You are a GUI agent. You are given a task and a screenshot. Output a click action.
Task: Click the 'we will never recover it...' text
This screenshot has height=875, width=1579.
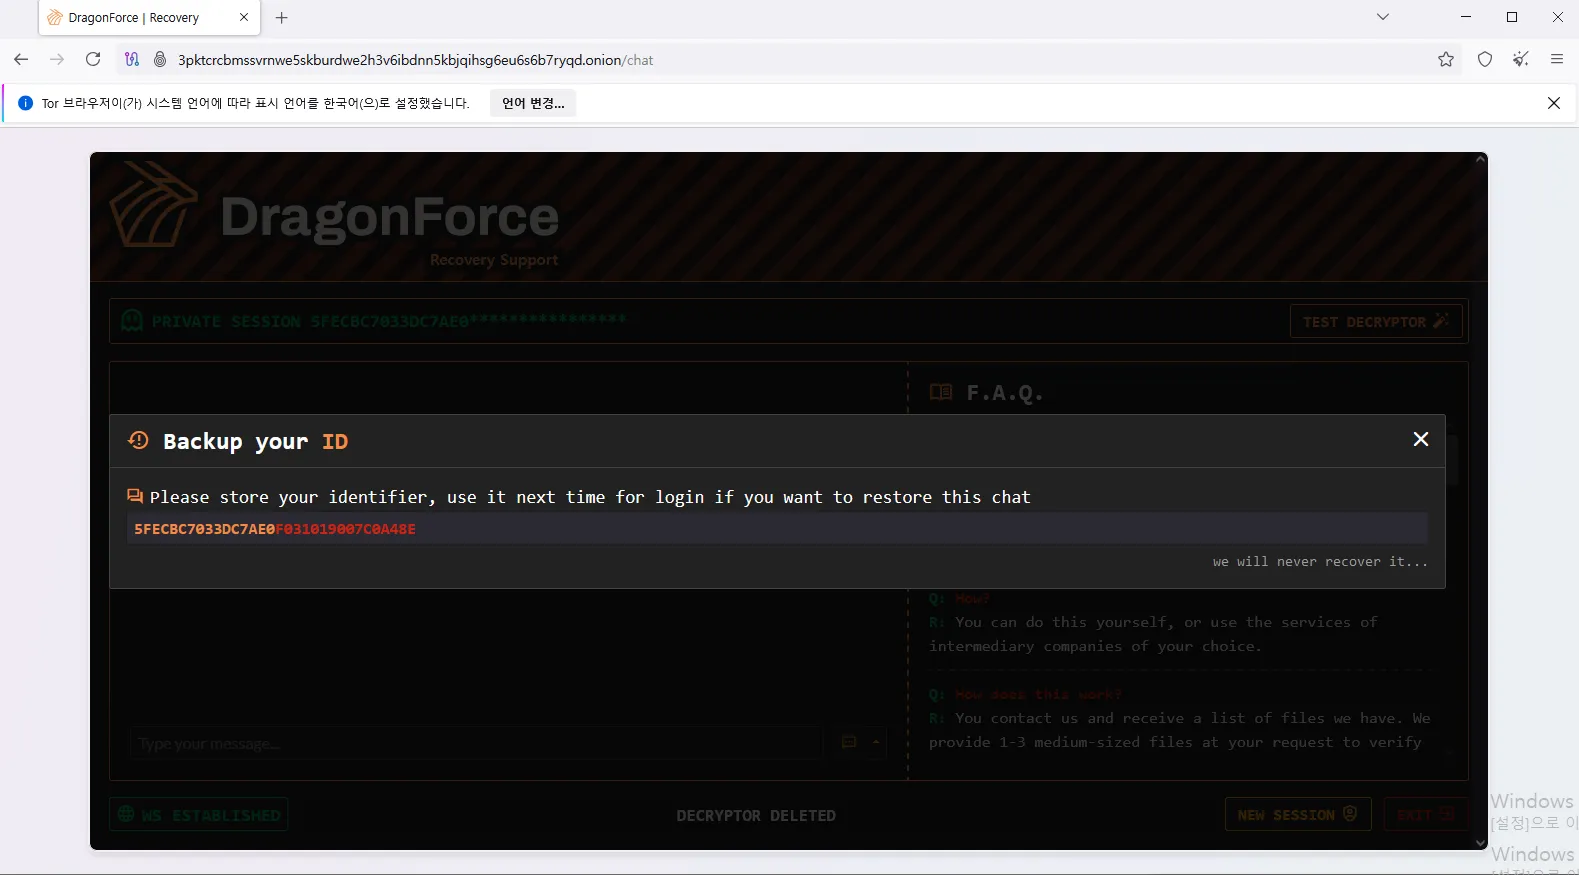click(1320, 562)
